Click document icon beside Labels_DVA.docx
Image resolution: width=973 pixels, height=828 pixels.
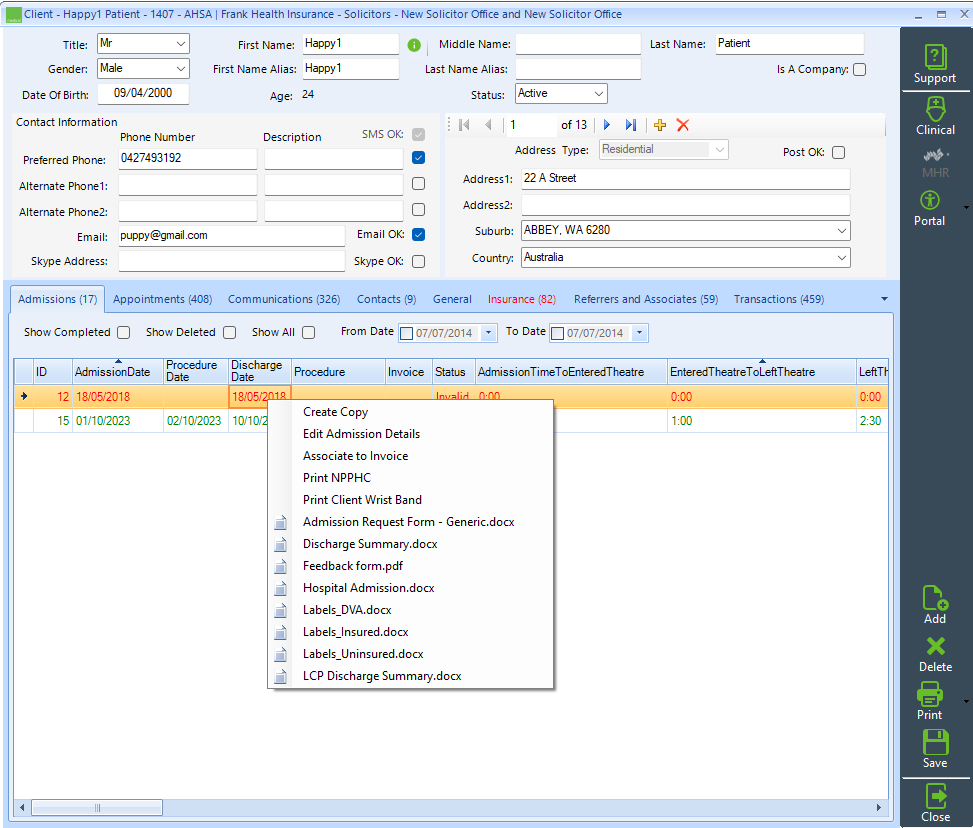280,610
